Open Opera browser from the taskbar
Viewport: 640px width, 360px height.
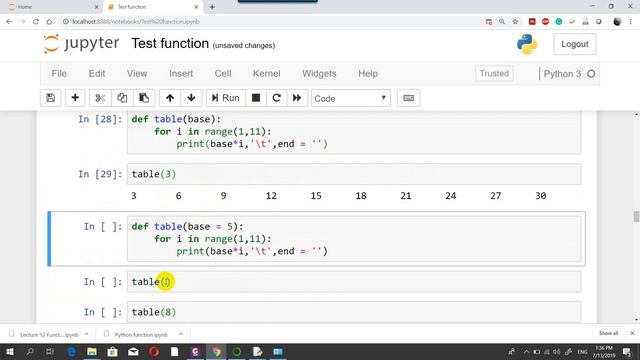point(154,352)
